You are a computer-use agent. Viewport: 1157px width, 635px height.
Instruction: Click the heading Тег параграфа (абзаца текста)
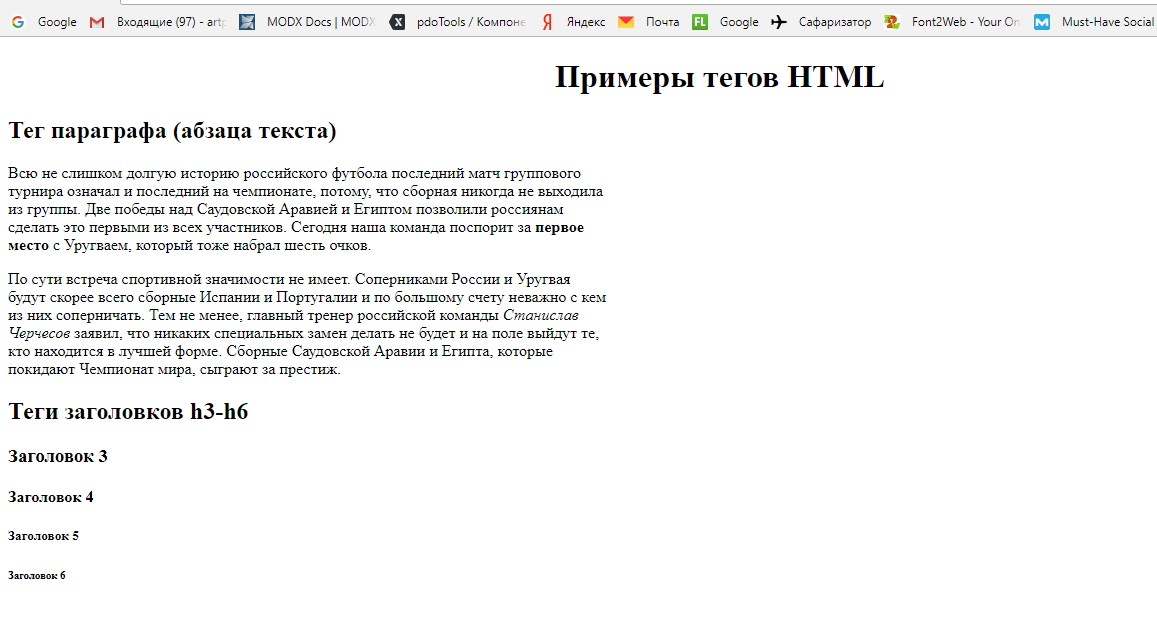pos(172,131)
